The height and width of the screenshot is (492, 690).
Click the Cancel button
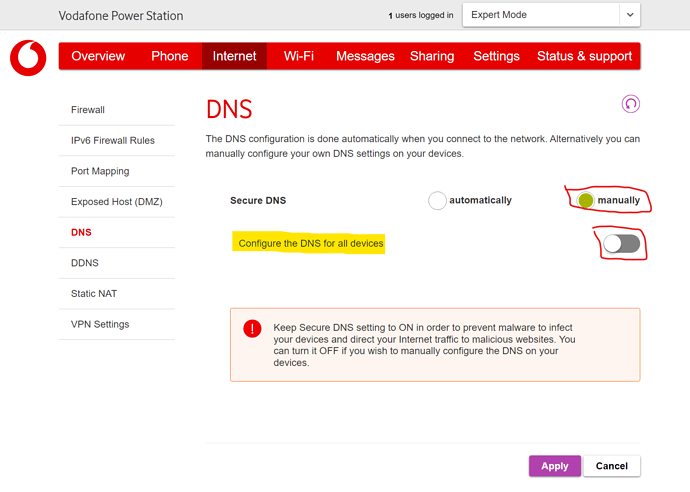click(612, 466)
